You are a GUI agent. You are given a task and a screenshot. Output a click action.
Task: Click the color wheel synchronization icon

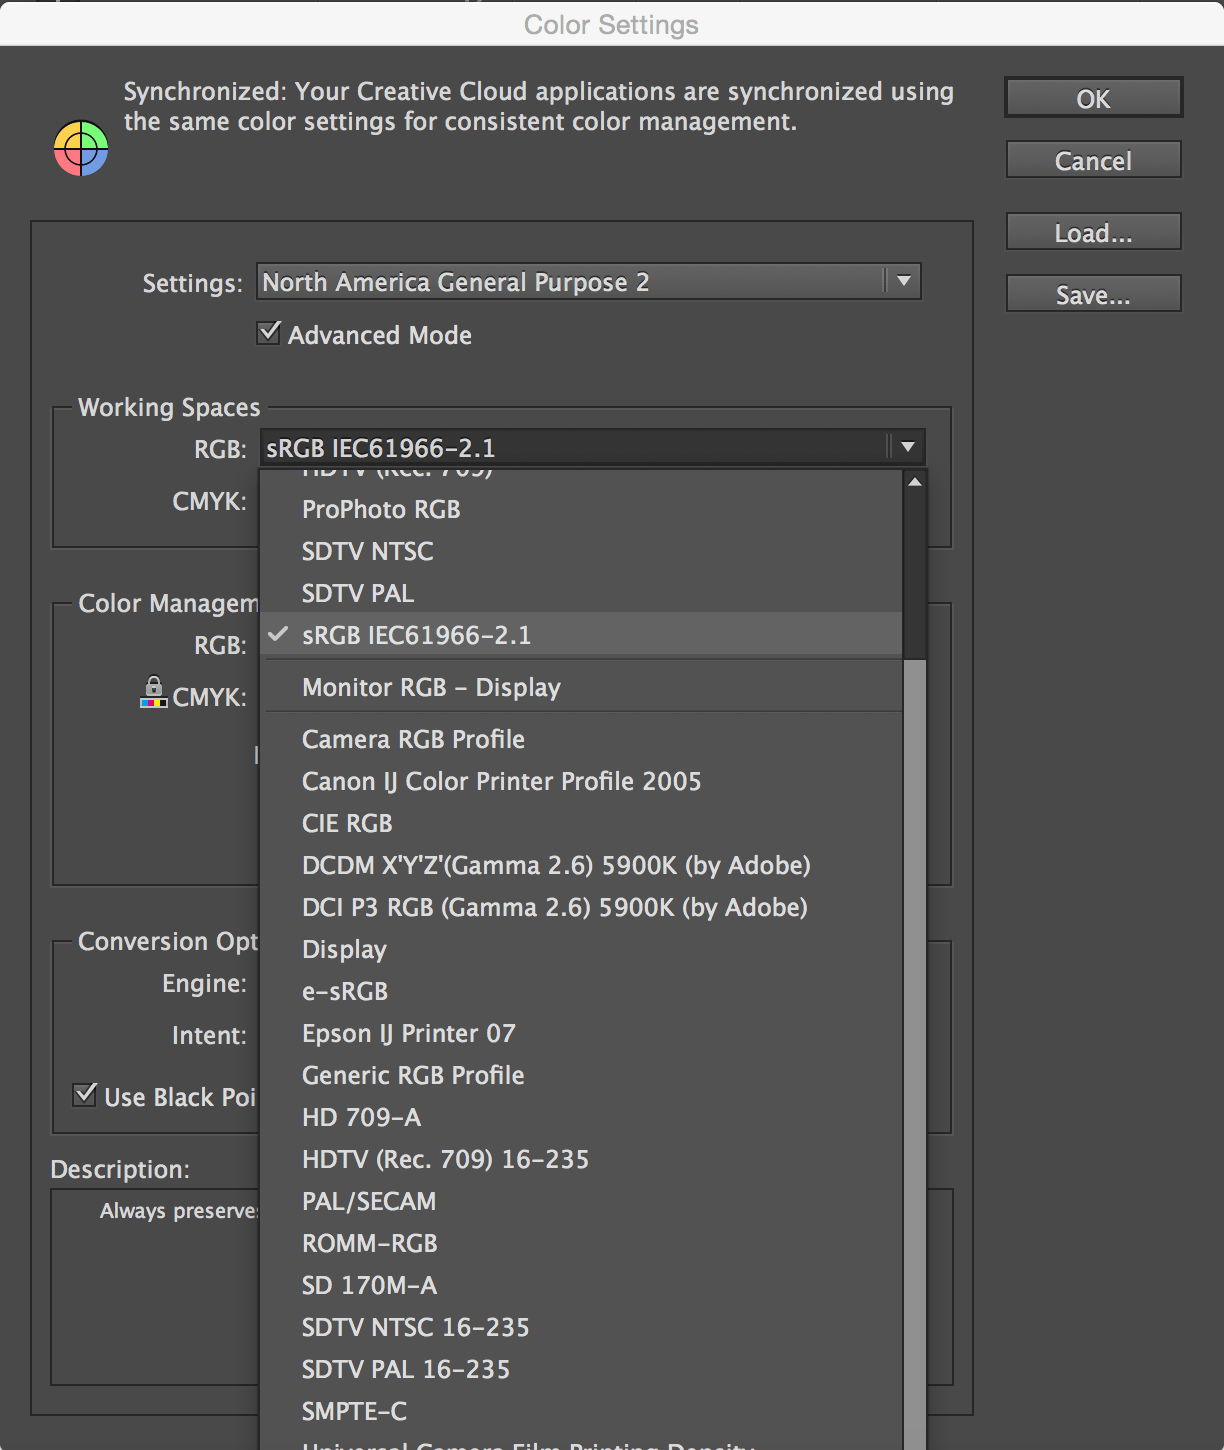click(81, 148)
